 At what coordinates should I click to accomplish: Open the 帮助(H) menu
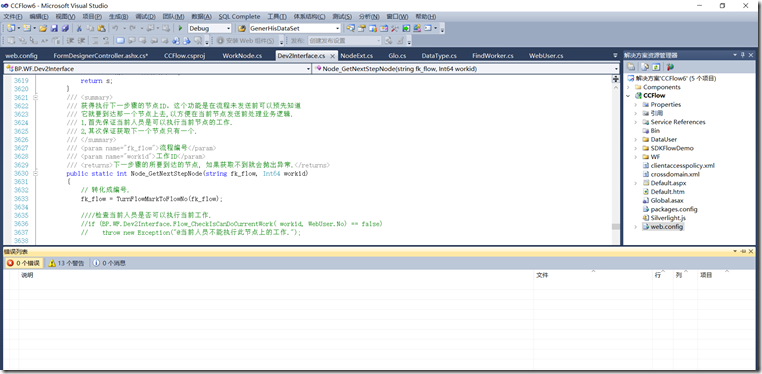click(425, 17)
